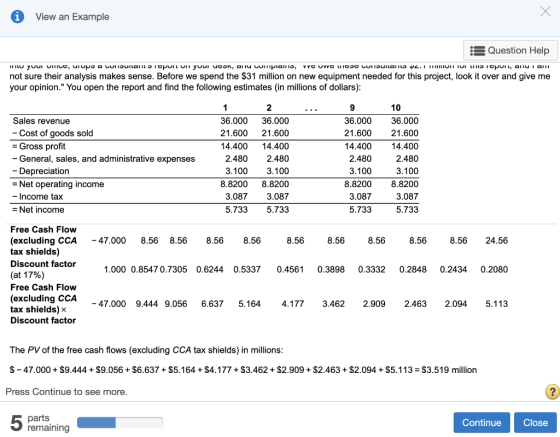Select the Cost of goods sold label
Viewport: 560px width, 437px height.
(52, 133)
